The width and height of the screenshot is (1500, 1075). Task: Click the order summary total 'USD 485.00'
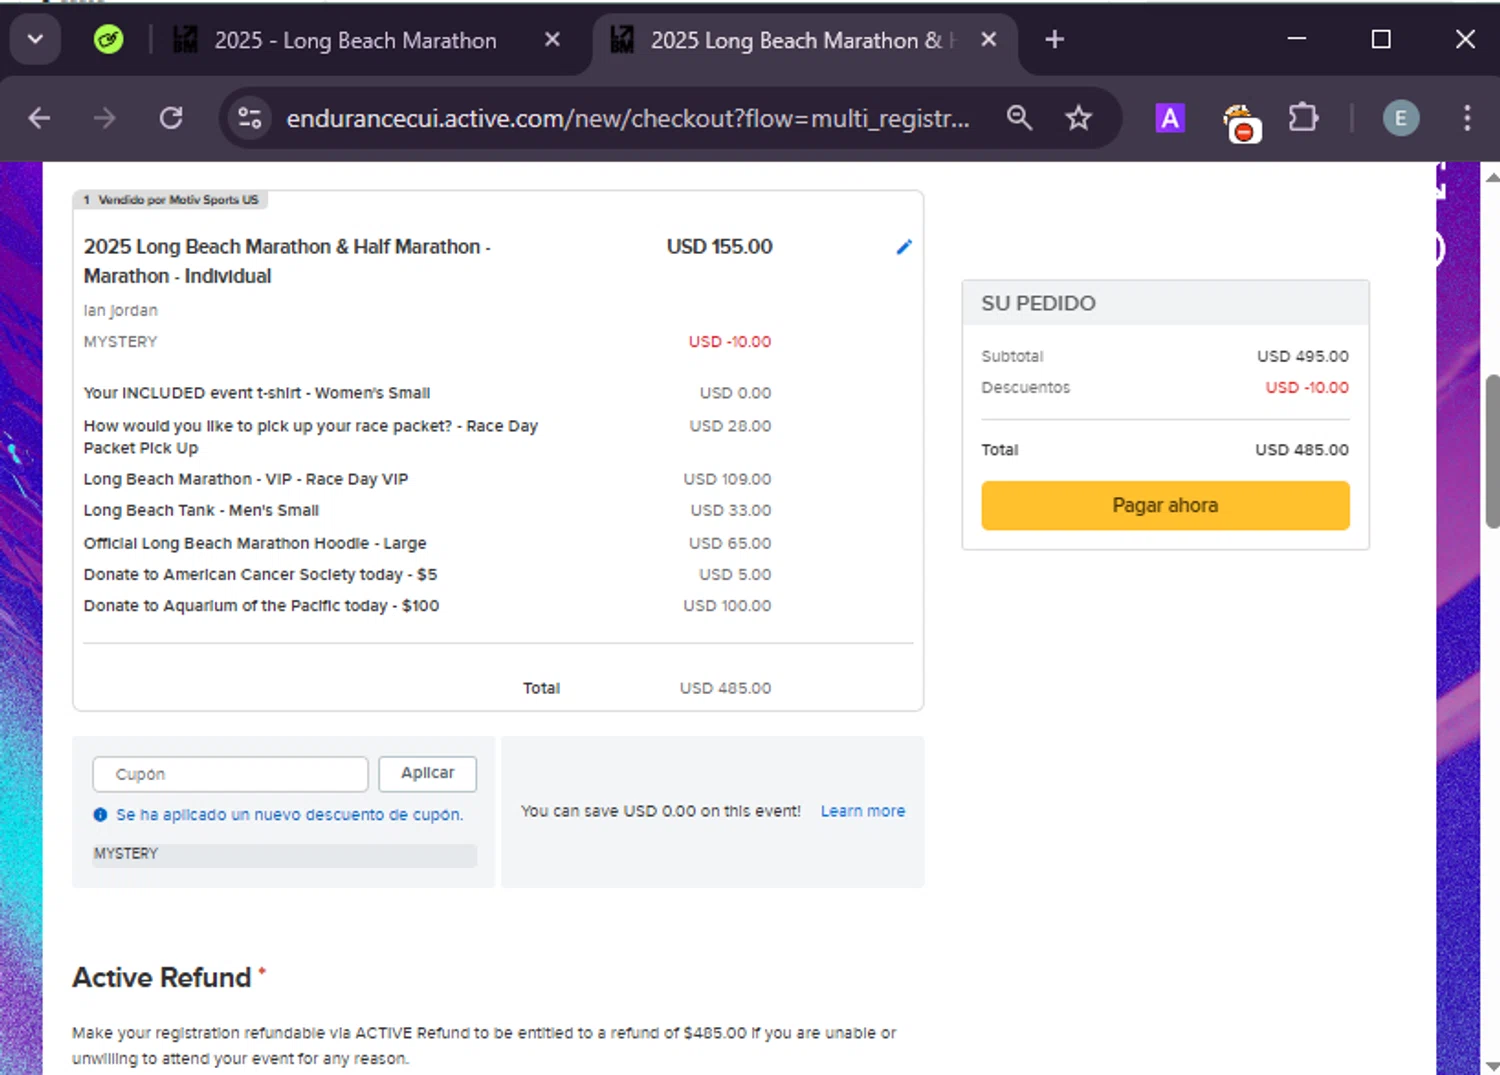(x=1302, y=450)
